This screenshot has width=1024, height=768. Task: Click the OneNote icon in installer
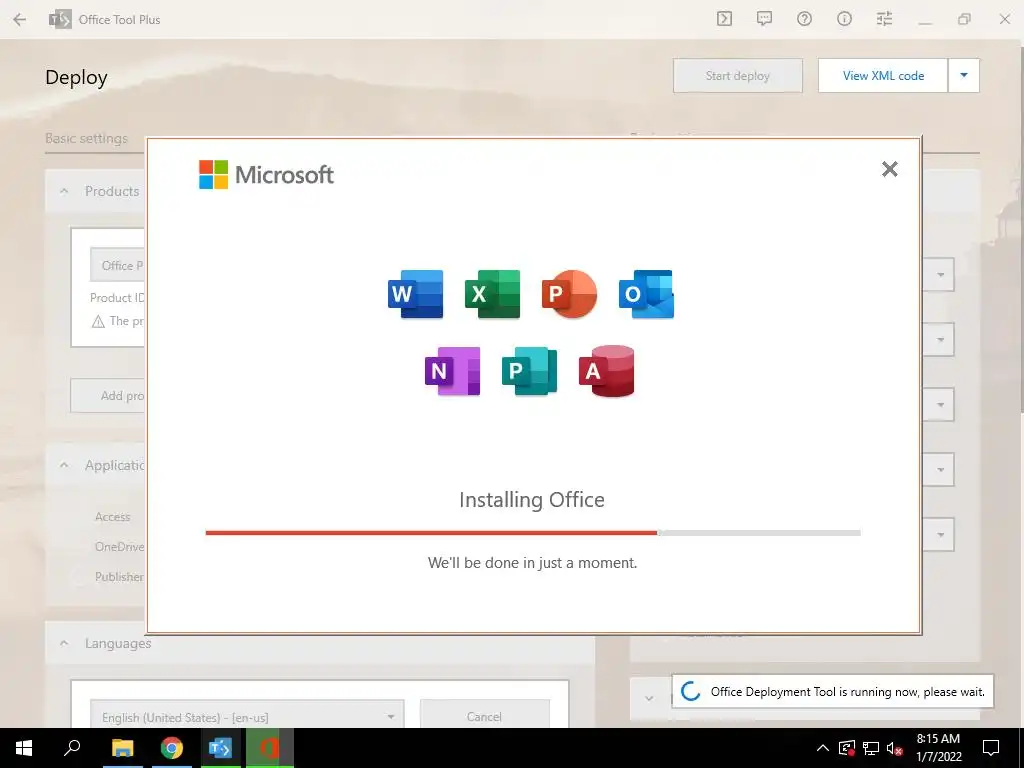pyautogui.click(x=453, y=371)
